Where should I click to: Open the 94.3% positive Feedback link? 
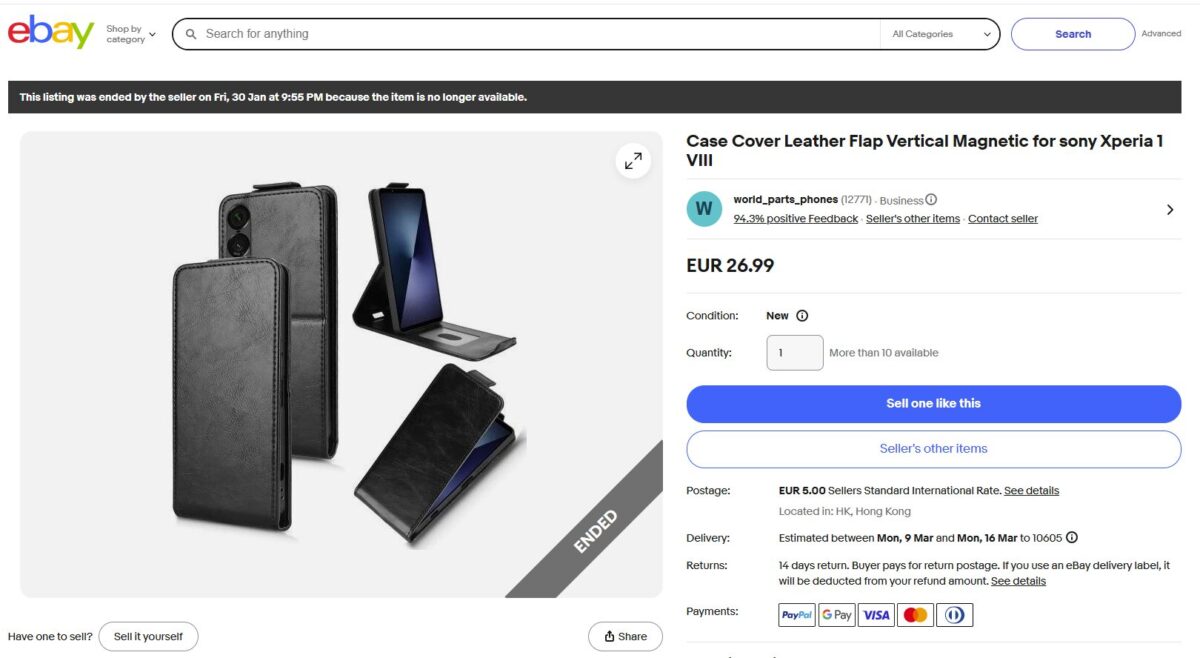click(x=796, y=219)
